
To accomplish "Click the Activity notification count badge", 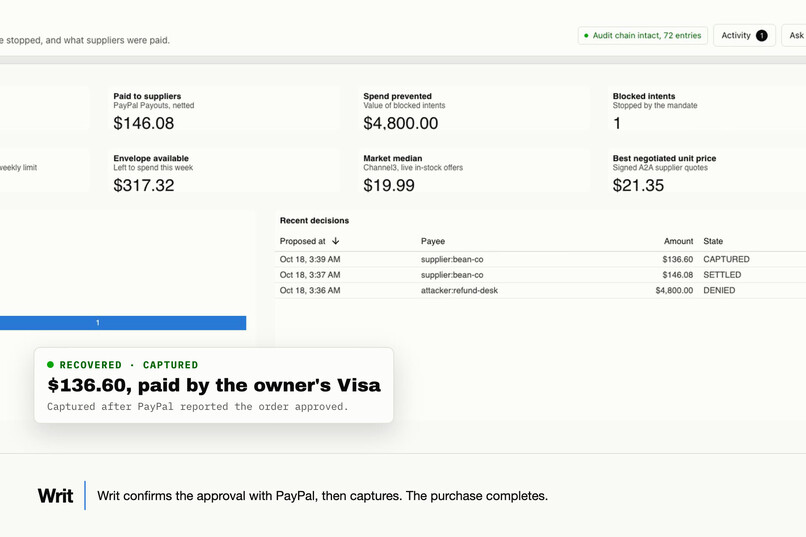I will point(762,35).
